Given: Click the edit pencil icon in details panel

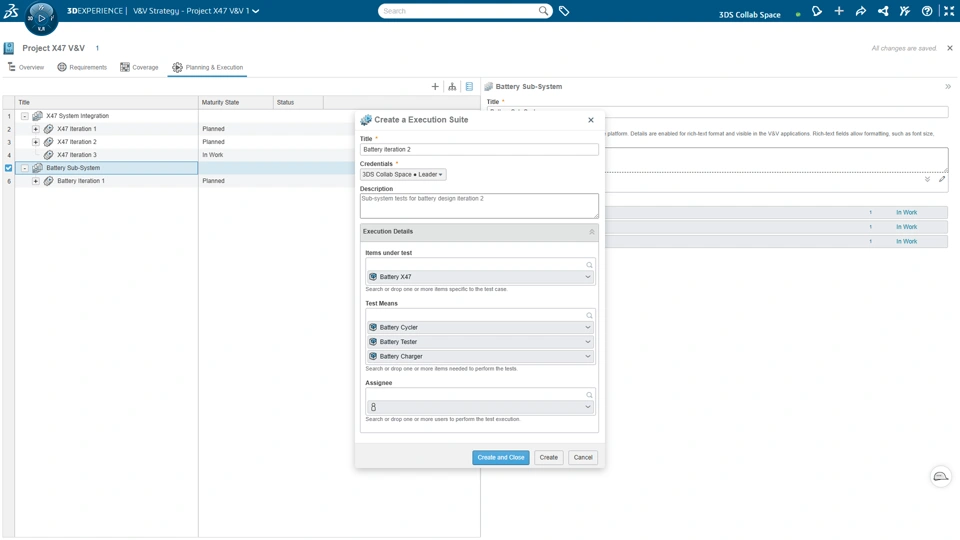Looking at the screenshot, I should point(942,179).
